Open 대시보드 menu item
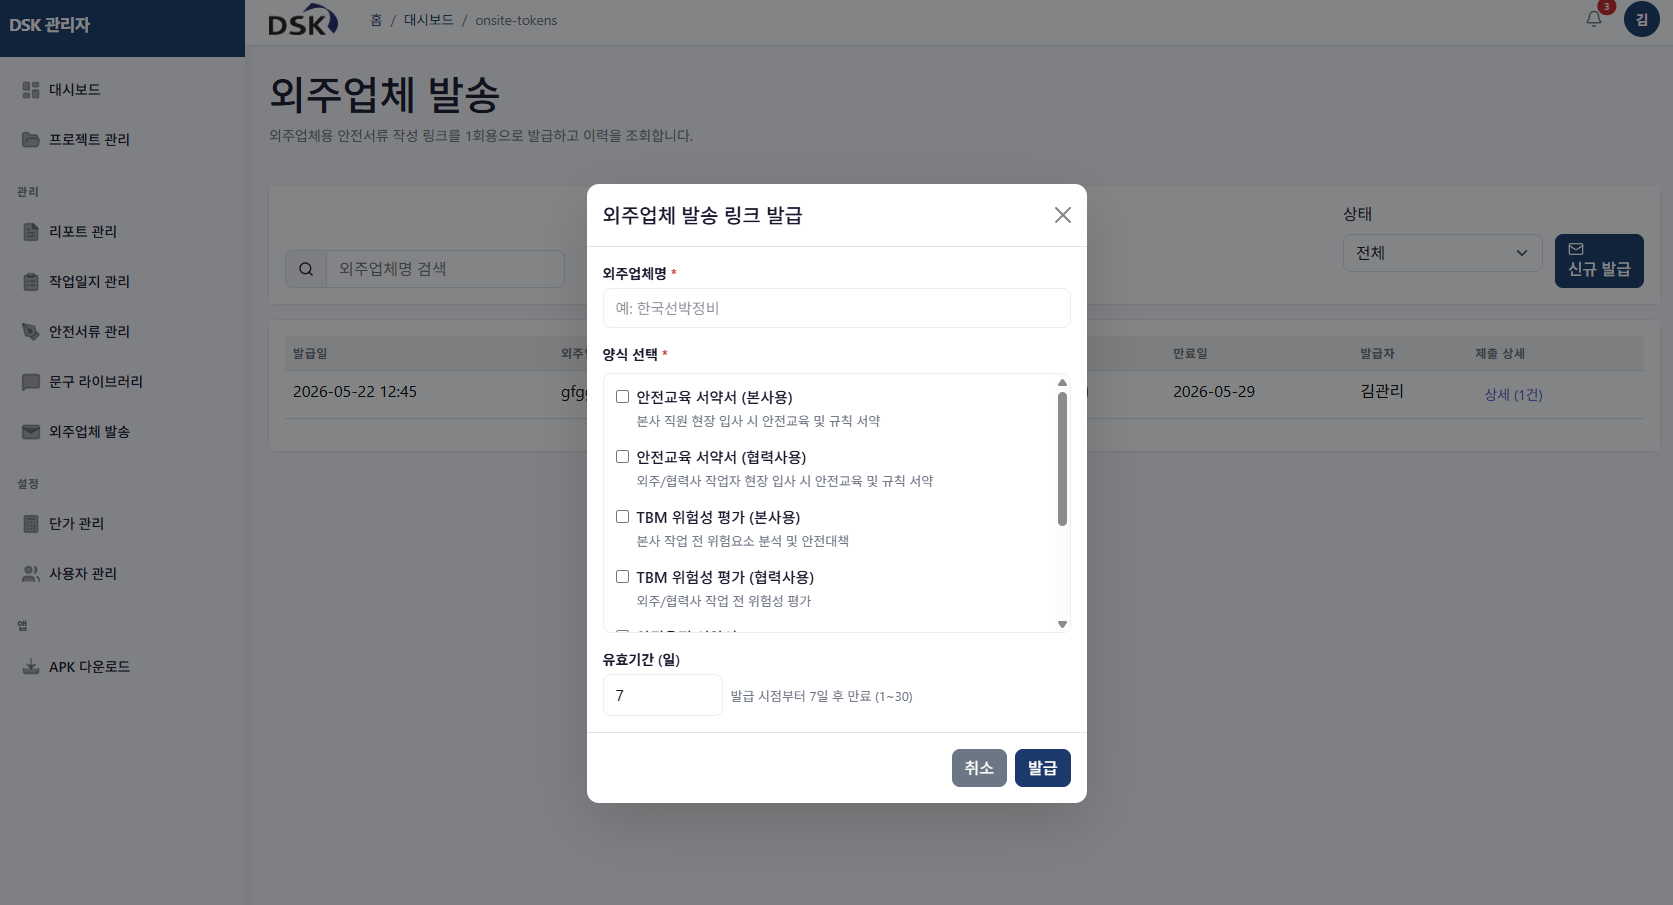The image size is (1673, 905). tap(122, 90)
